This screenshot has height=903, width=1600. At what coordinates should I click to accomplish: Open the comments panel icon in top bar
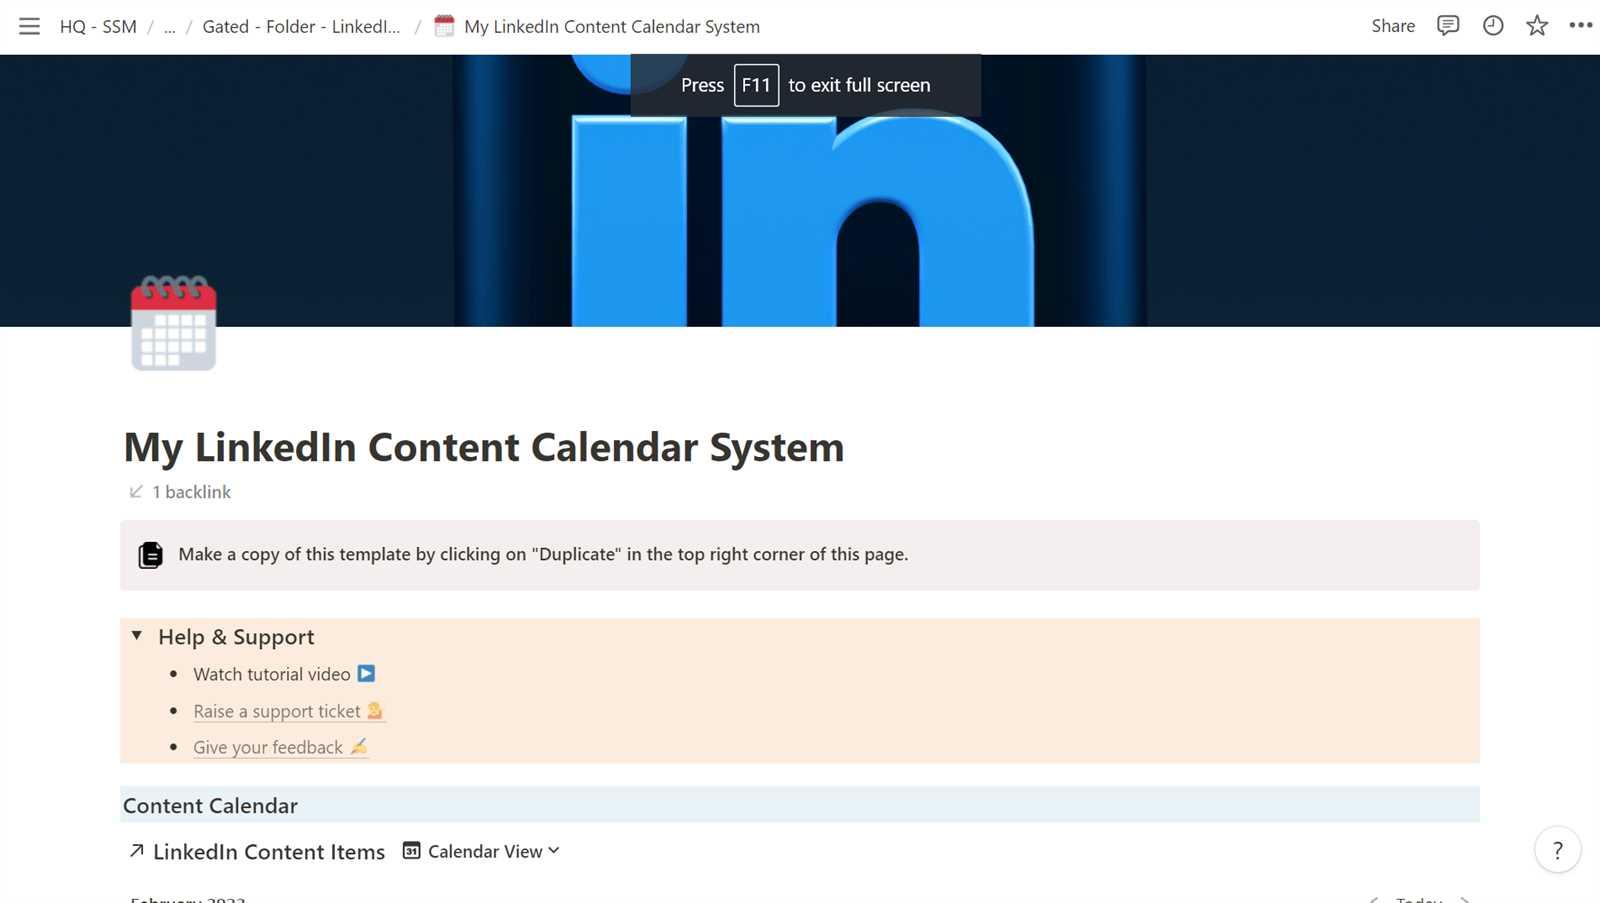click(1447, 26)
